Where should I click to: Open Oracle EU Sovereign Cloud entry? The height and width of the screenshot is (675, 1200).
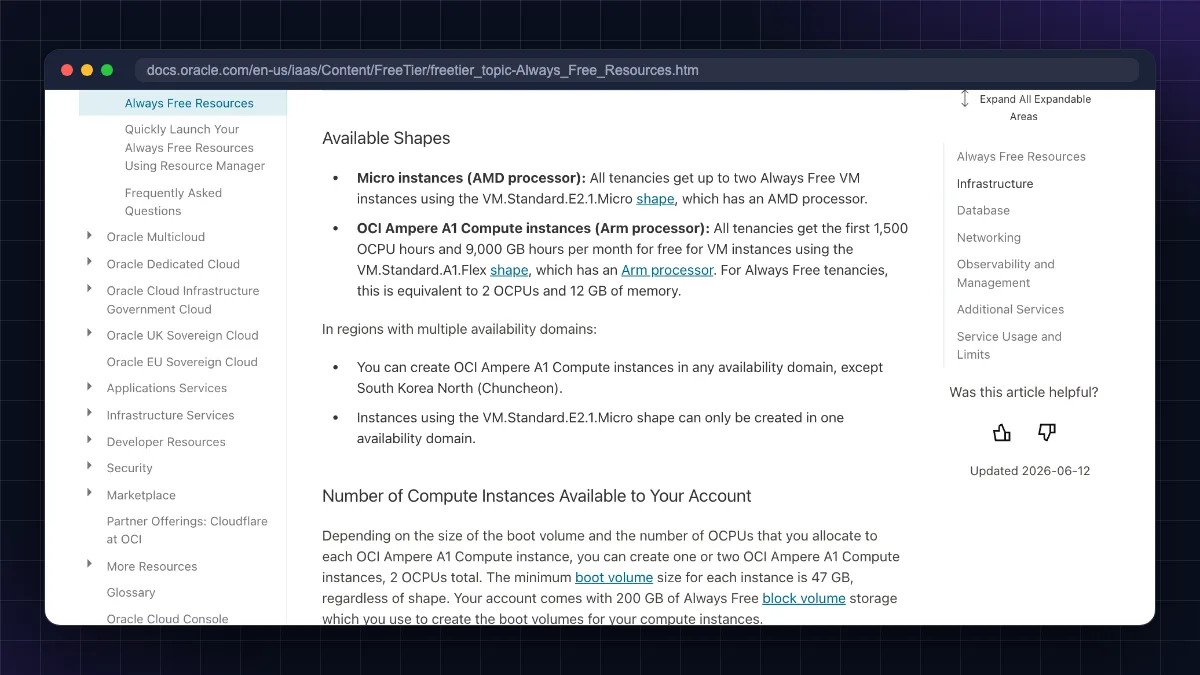[x=182, y=362]
